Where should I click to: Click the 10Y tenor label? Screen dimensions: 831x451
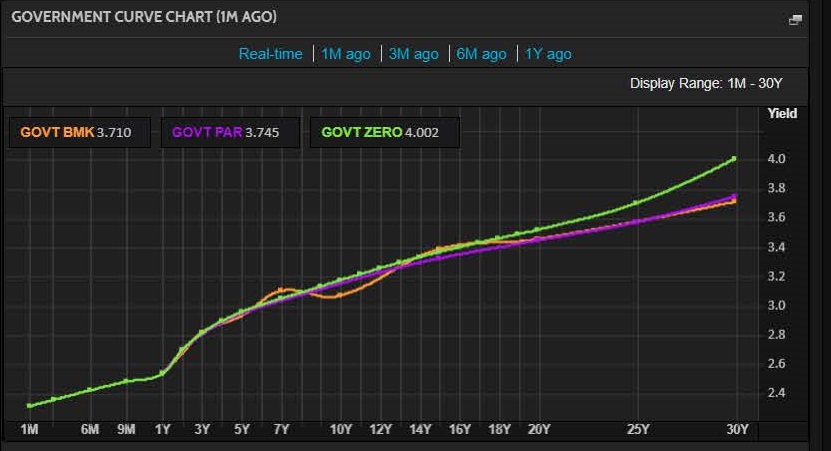341,429
